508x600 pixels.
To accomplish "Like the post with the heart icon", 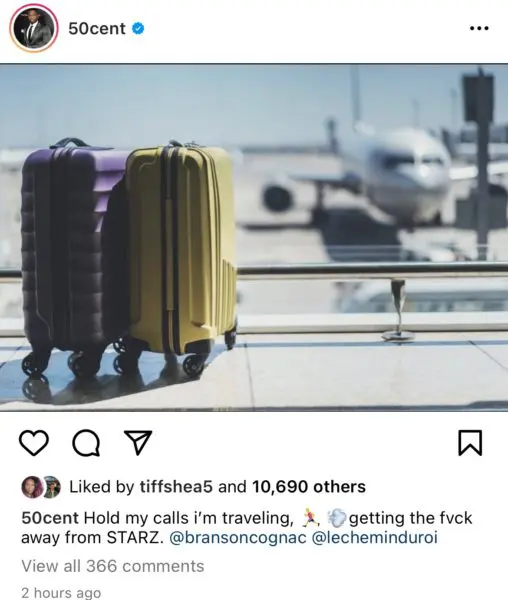I will point(34,443).
